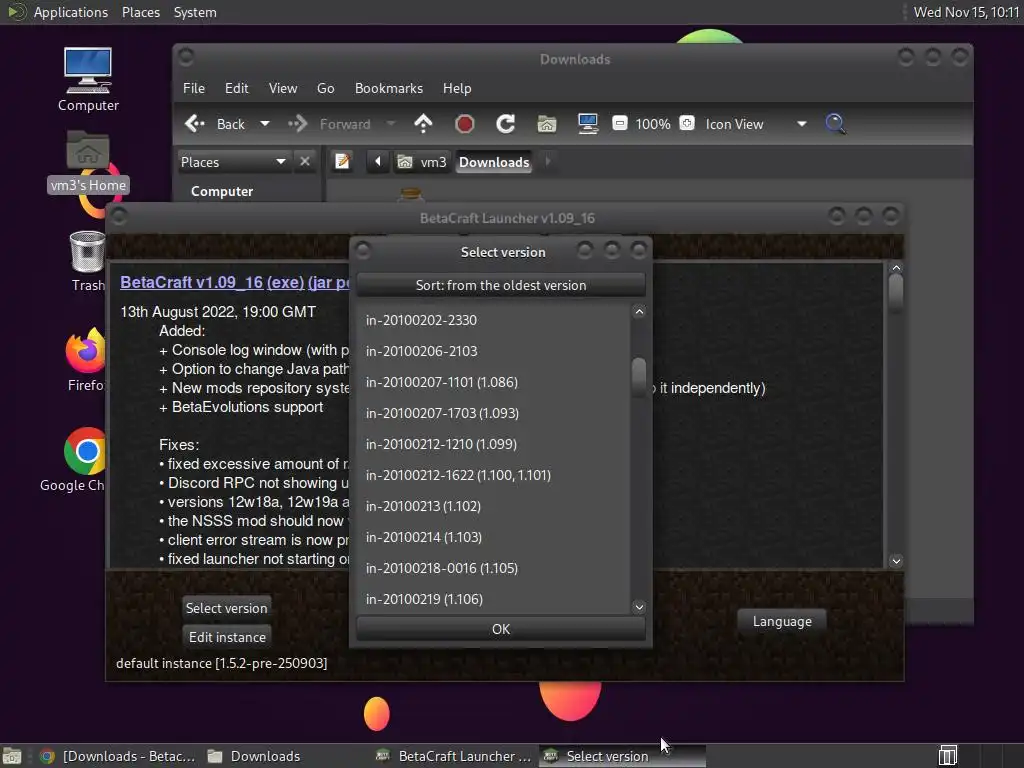1024x768 pixels.
Task: Reload the Downloads folder
Action: [505, 123]
